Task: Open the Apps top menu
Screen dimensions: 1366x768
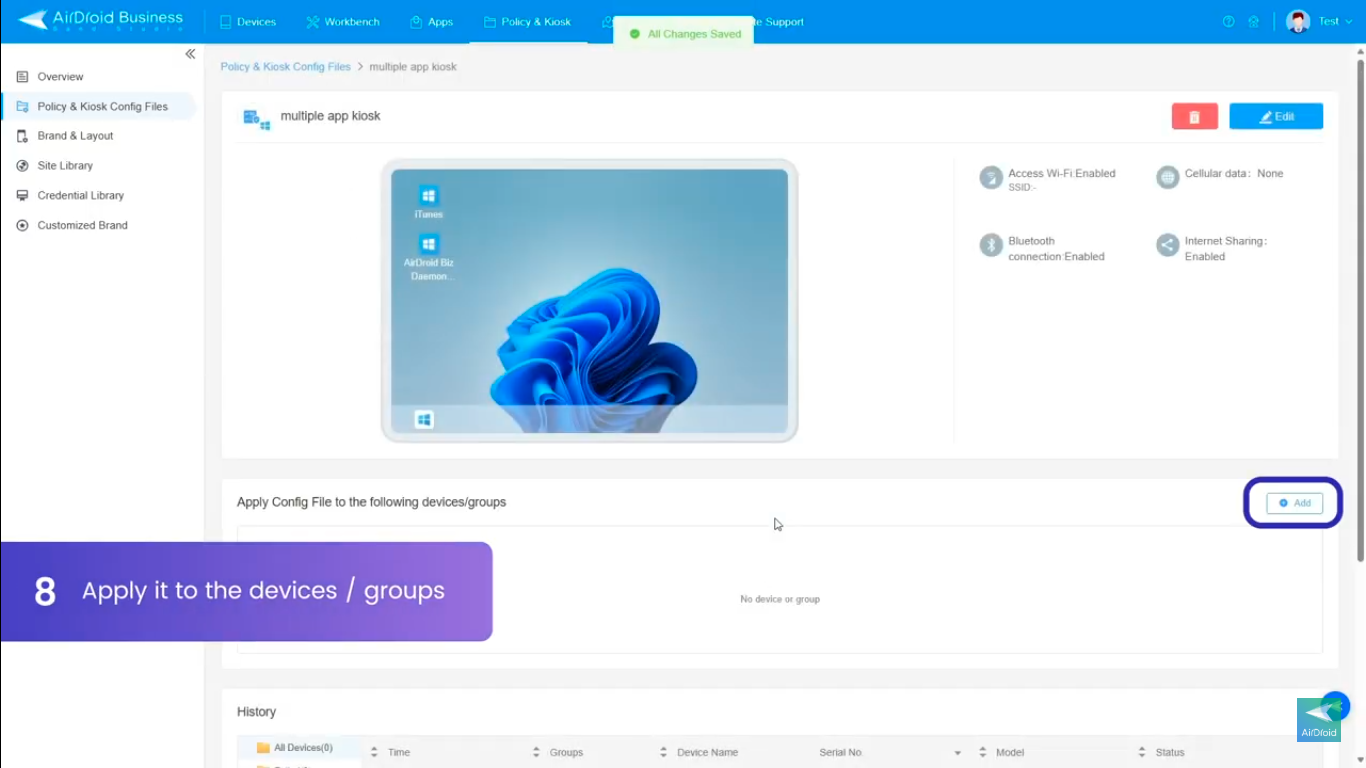Action: pyautogui.click(x=432, y=22)
